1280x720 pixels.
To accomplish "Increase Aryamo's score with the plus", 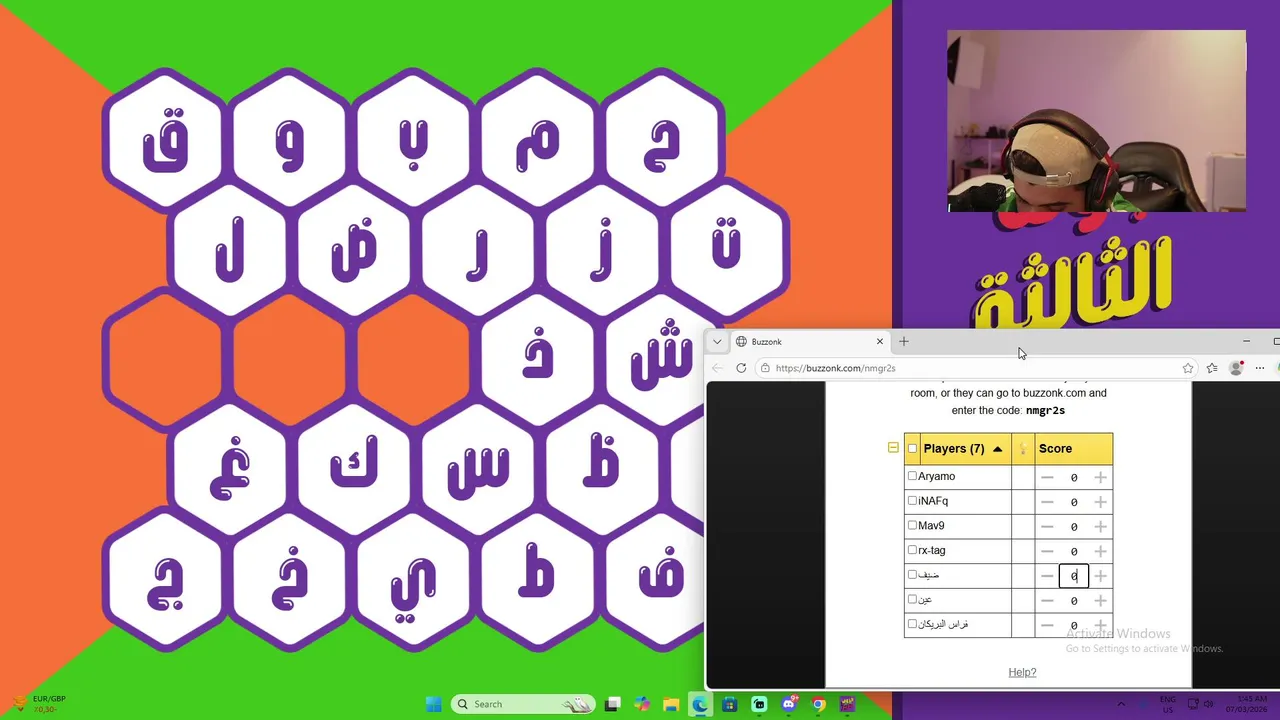I will point(1100,477).
